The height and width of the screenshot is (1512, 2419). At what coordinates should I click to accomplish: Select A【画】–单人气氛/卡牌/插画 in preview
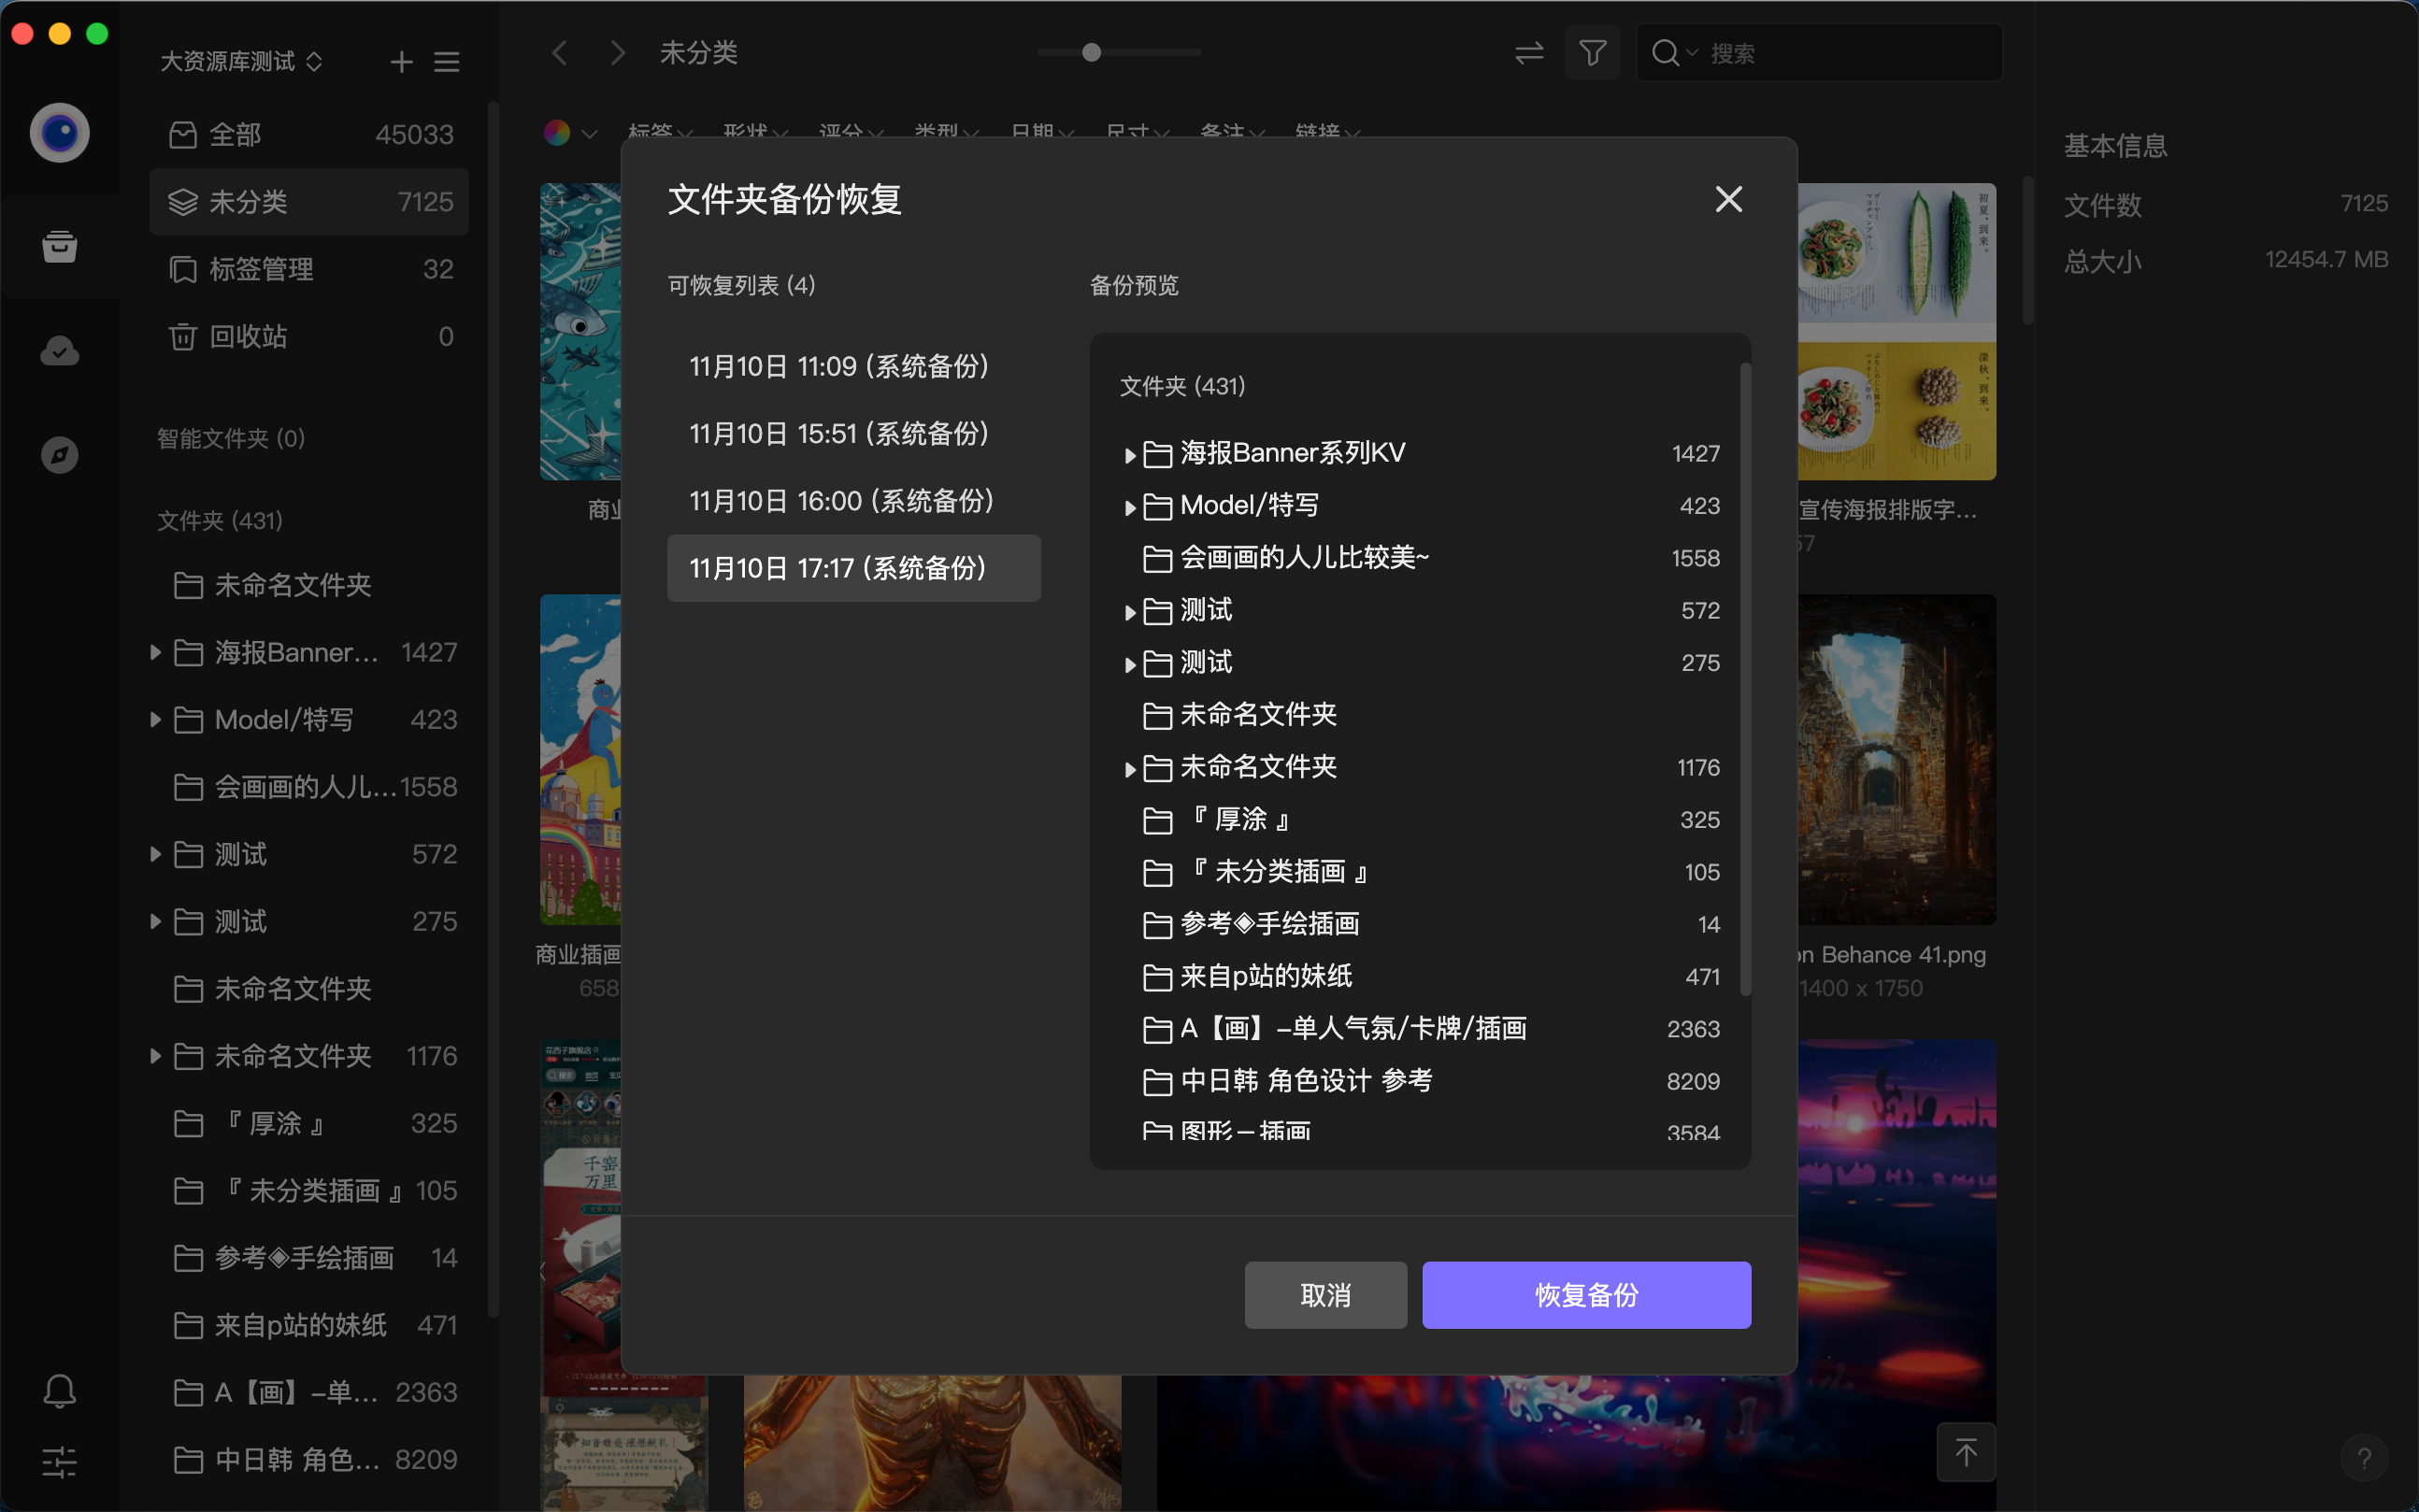[x=1420, y=1029]
